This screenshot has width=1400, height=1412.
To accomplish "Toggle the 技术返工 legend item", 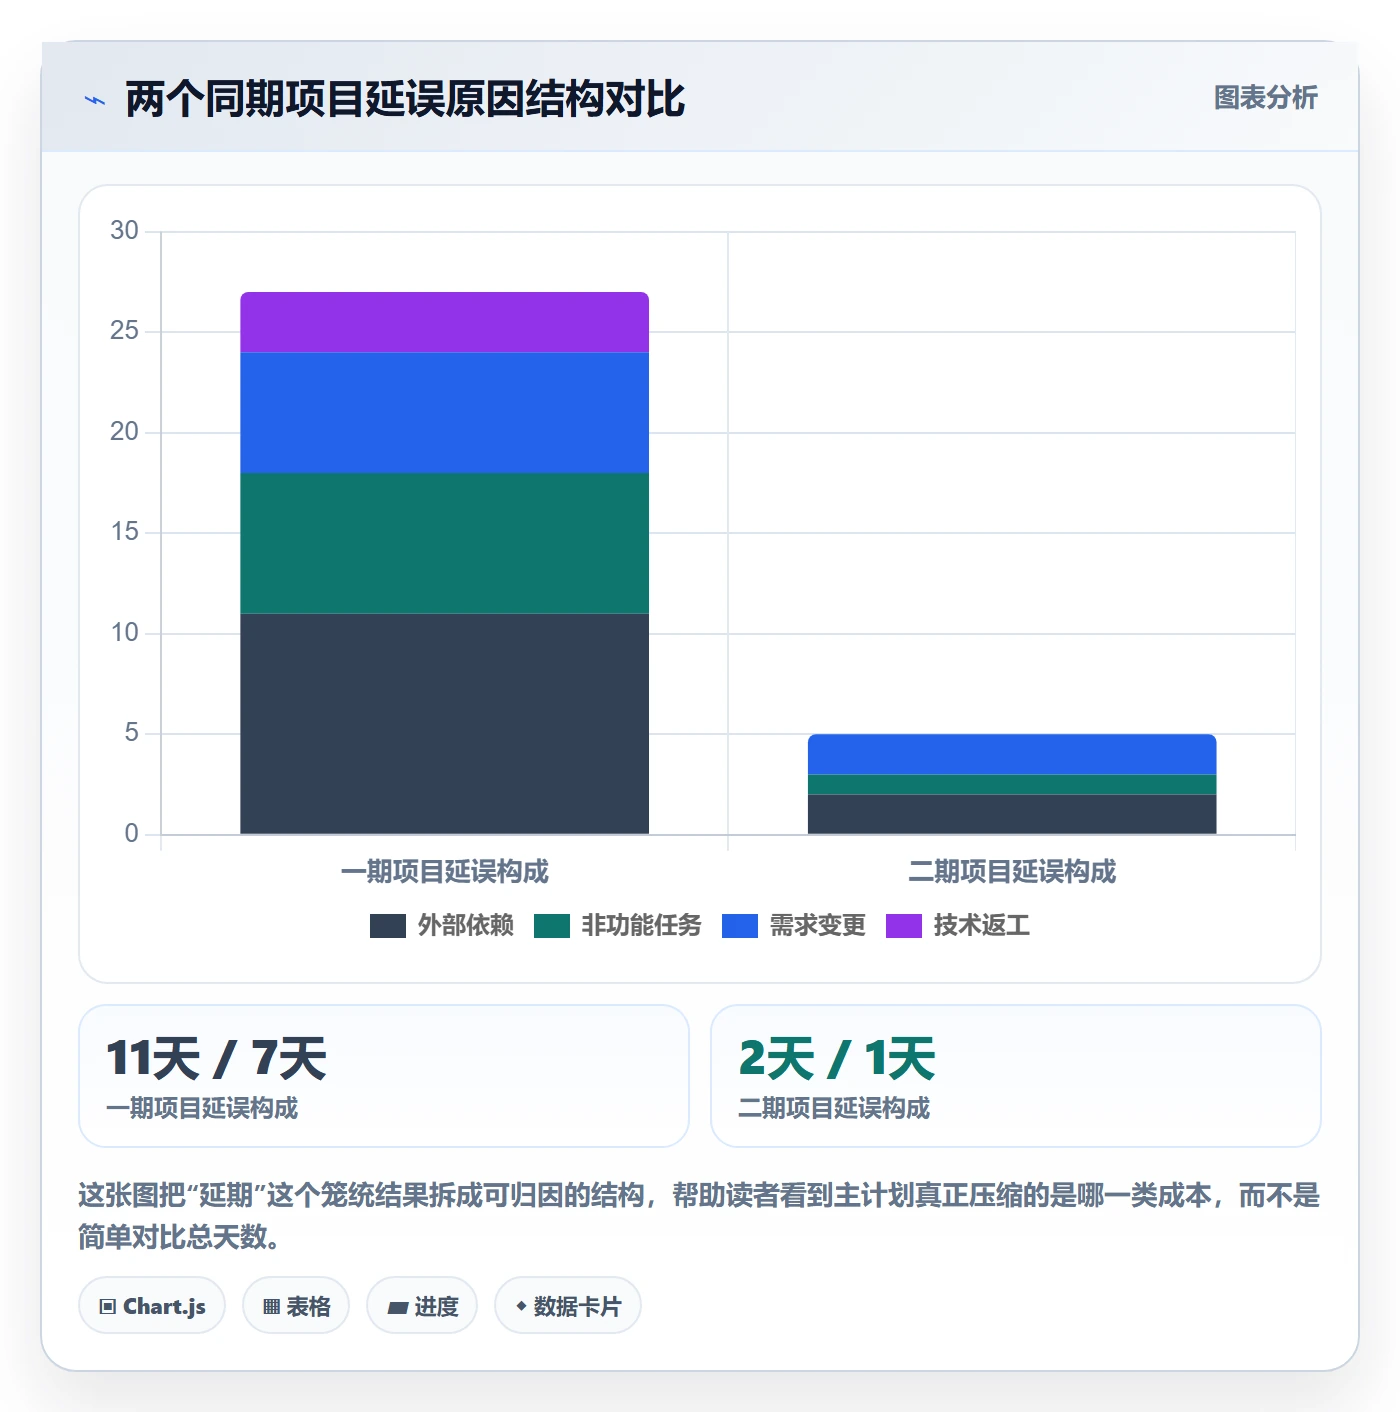I will (x=957, y=925).
